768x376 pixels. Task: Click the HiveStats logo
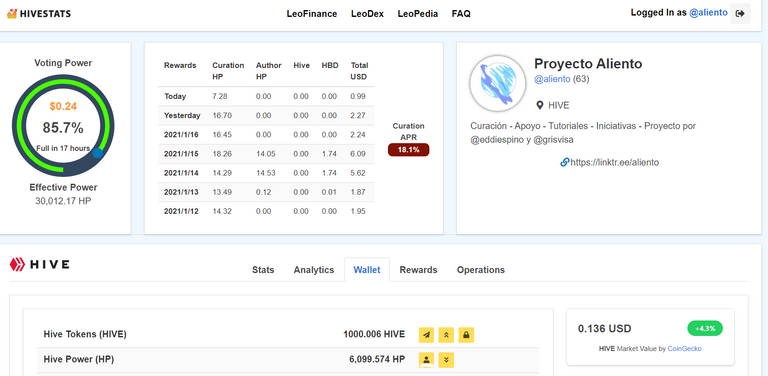click(39, 14)
